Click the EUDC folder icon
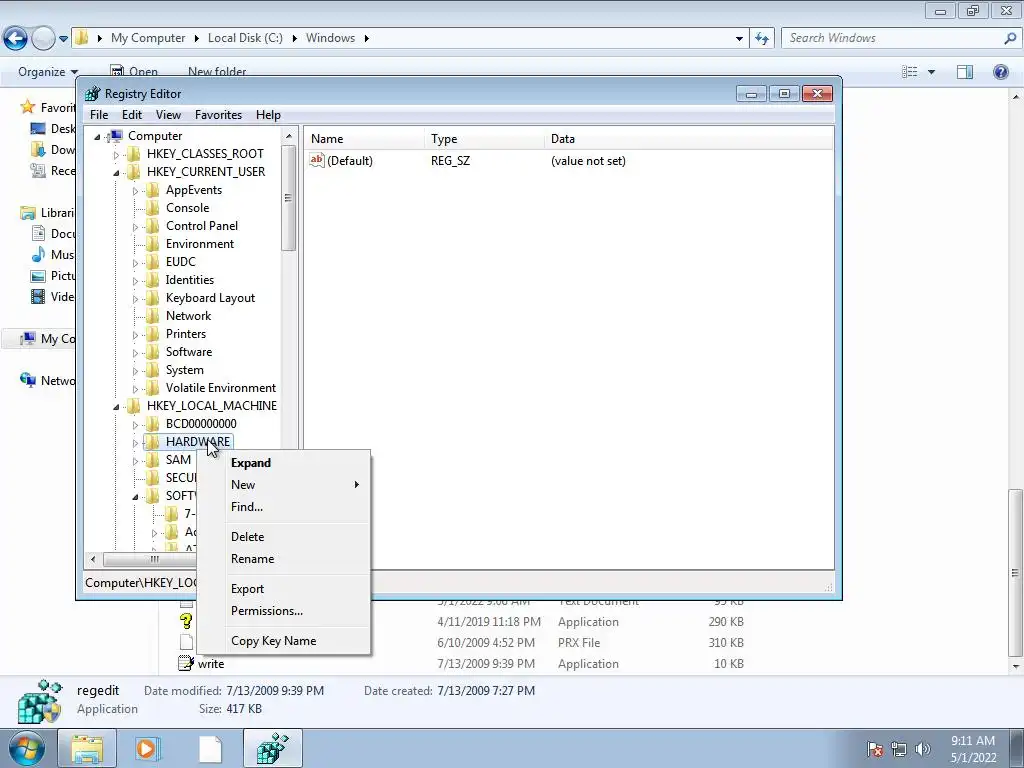This screenshot has width=1024, height=768. pyautogui.click(x=152, y=262)
